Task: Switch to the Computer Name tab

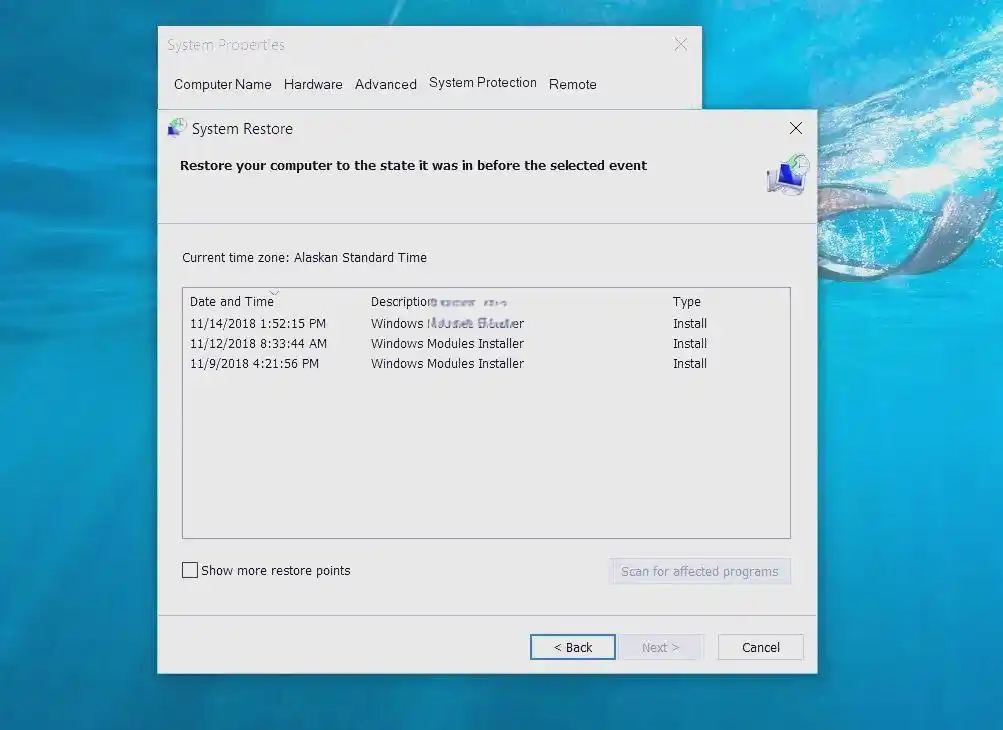Action: click(x=222, y=84)
